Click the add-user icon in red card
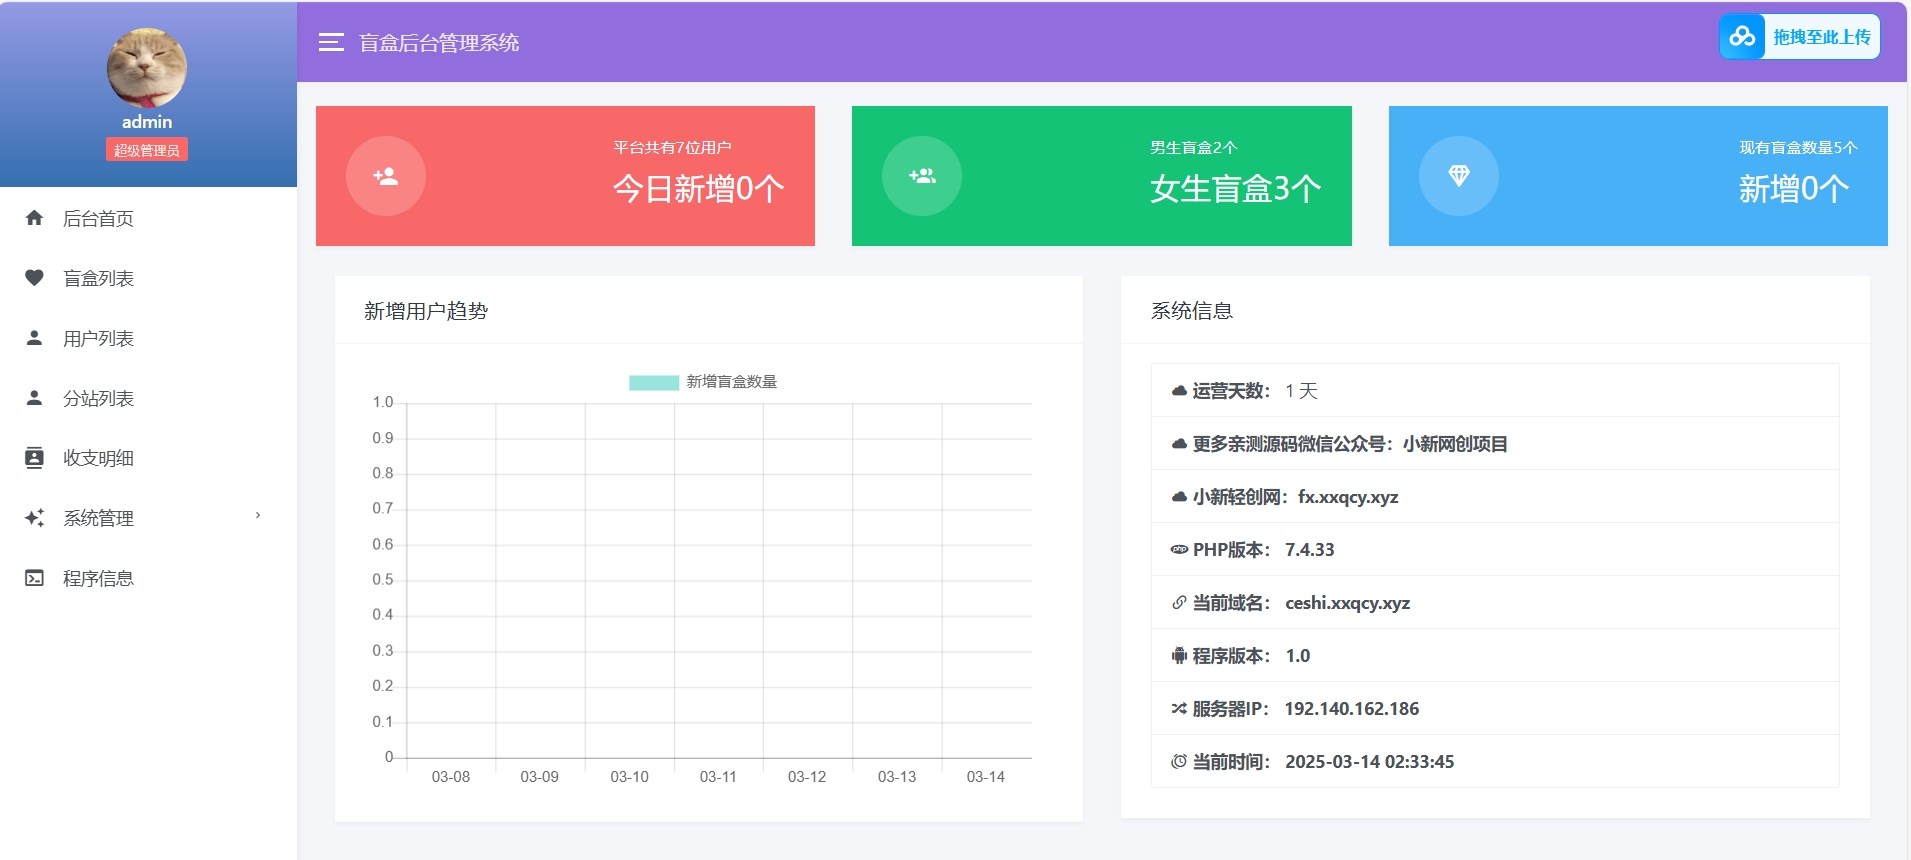 point(386,176)
